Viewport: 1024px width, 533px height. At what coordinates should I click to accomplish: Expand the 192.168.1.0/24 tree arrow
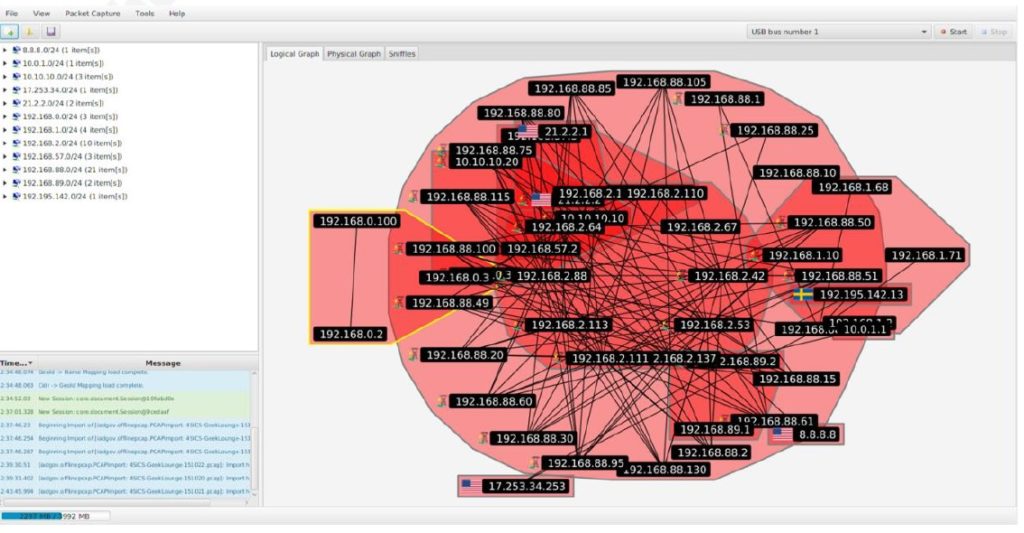click(x=5, y=129)
